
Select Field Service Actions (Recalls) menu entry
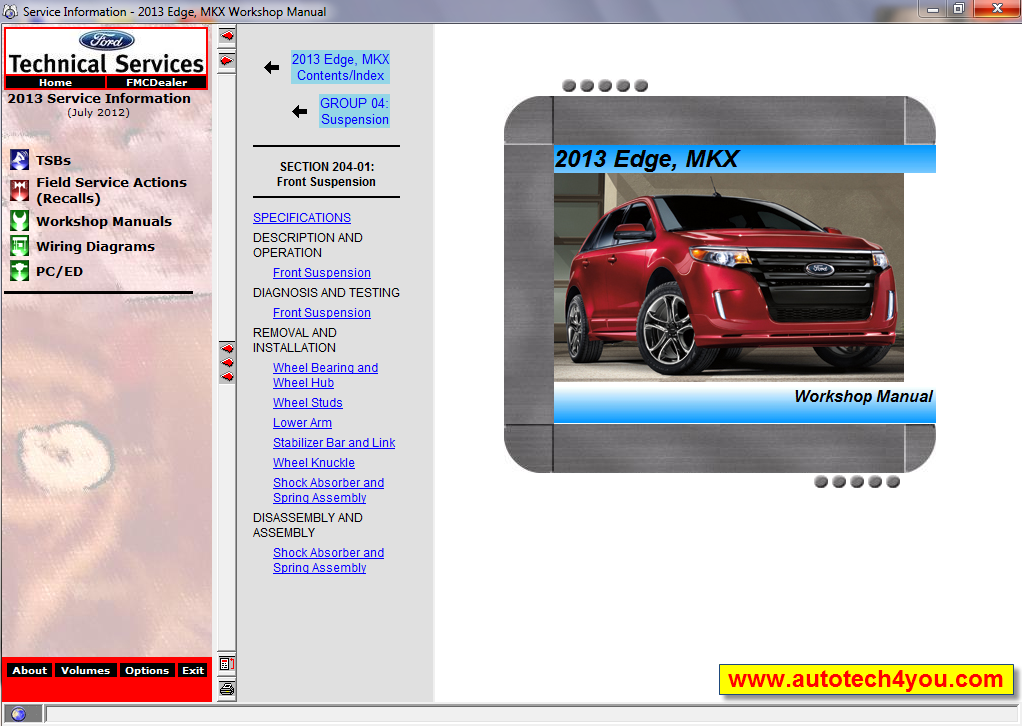click(x=111, y=190)
